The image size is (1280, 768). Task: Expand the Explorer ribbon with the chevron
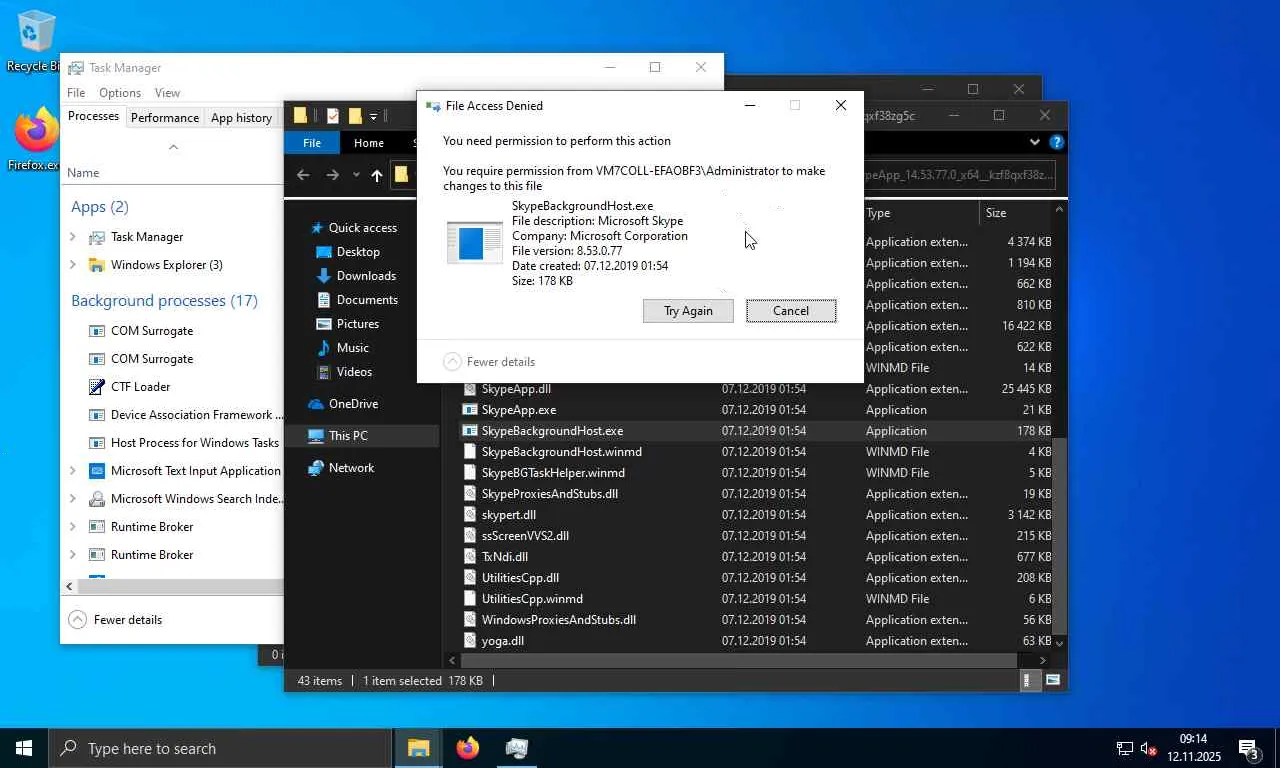click(x=1035, y=142)
